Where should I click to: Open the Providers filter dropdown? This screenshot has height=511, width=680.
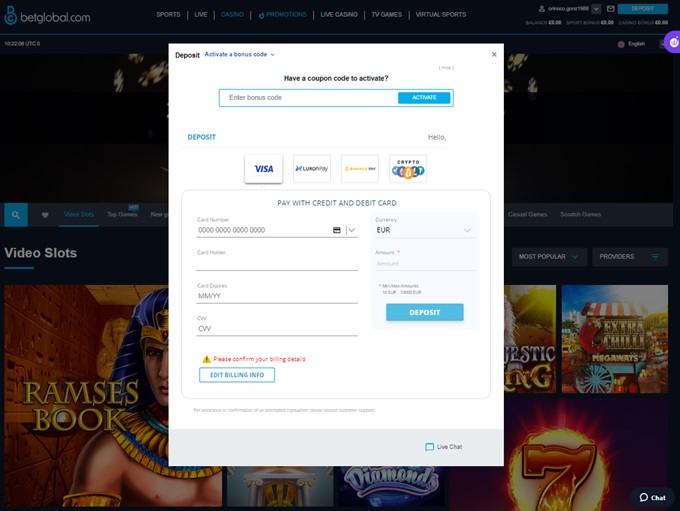[x=630, y=257]
